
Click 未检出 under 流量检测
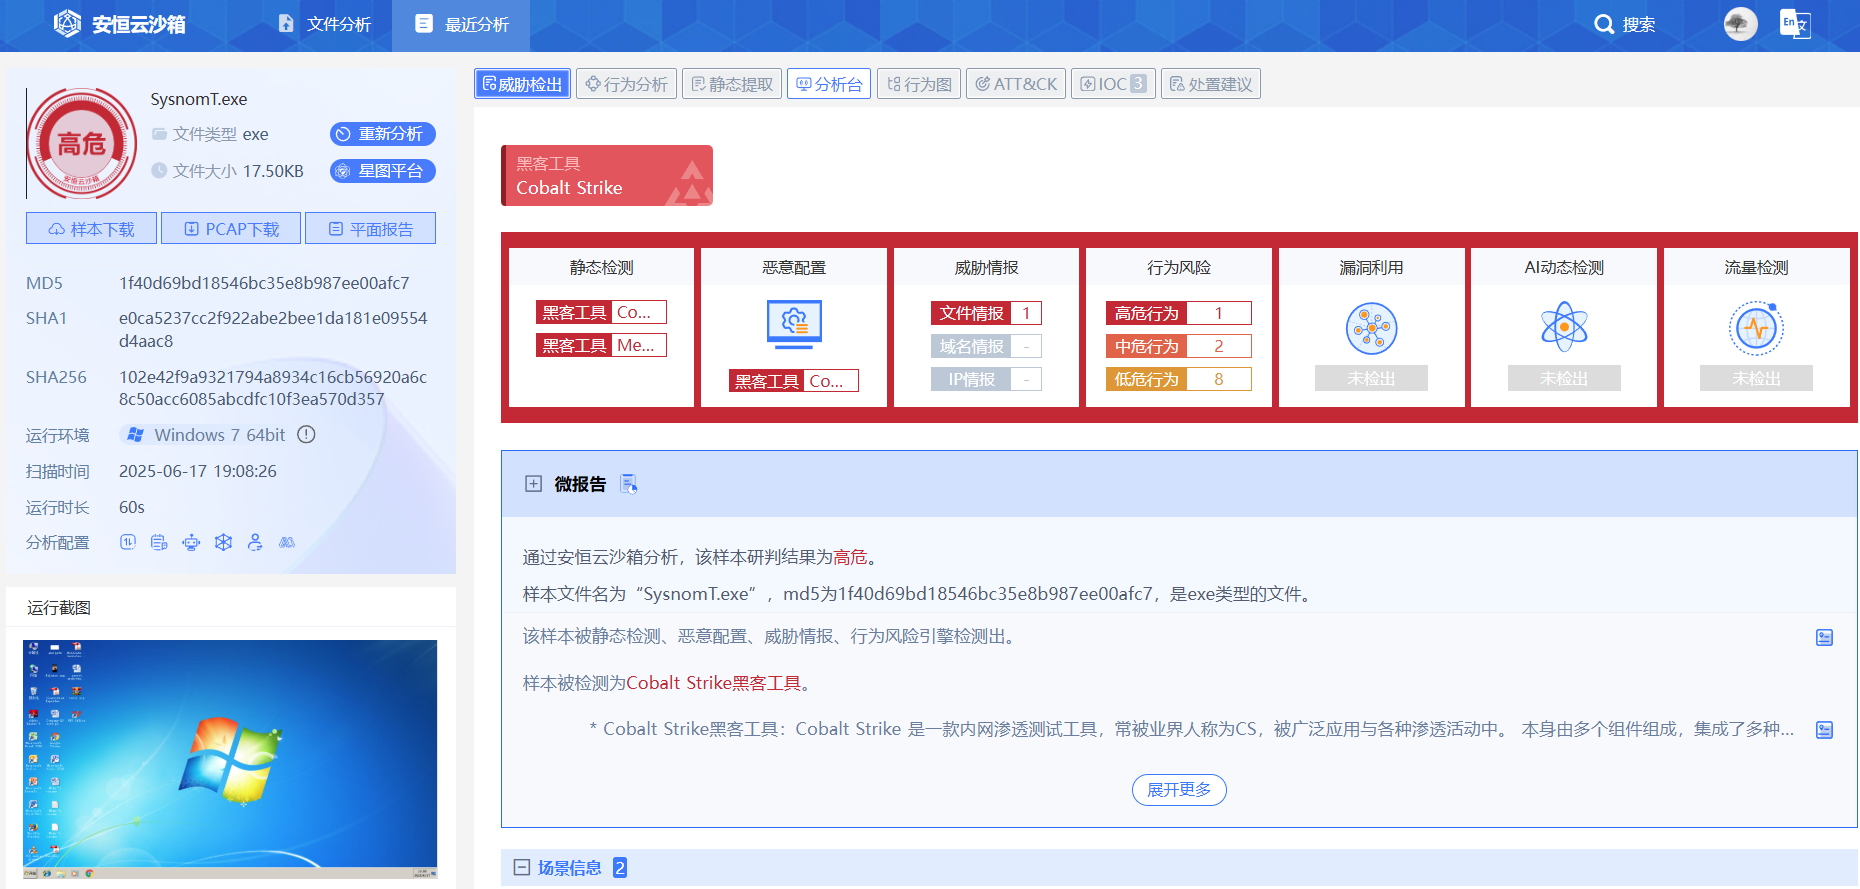pyautogui.click(x=1756, y=378)
